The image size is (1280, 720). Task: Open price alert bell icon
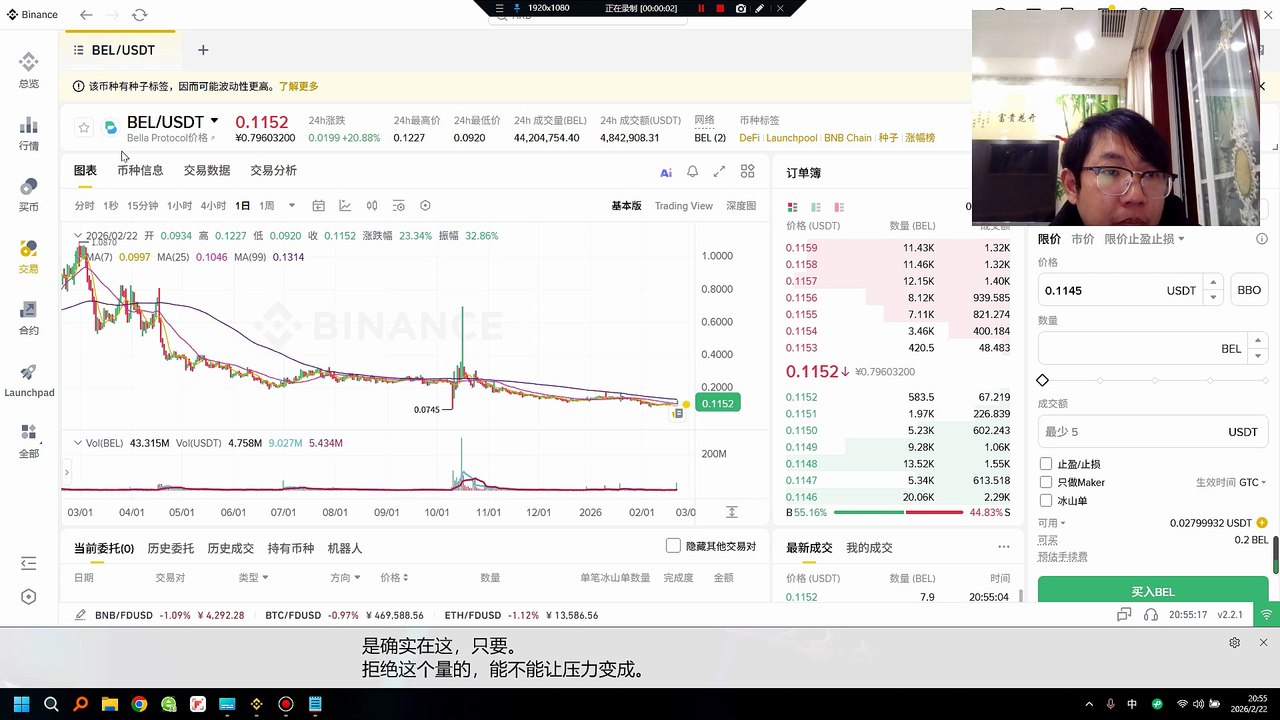692,172
